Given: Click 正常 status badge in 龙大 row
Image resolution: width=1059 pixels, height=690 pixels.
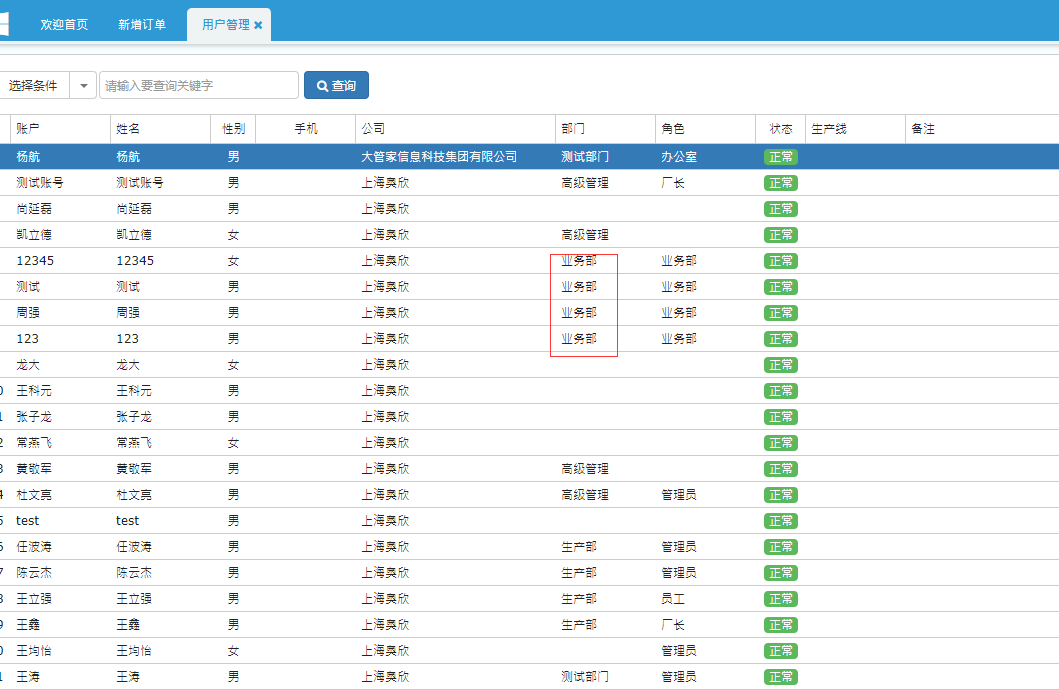Looking at the screenshot, I should point(781,365).
